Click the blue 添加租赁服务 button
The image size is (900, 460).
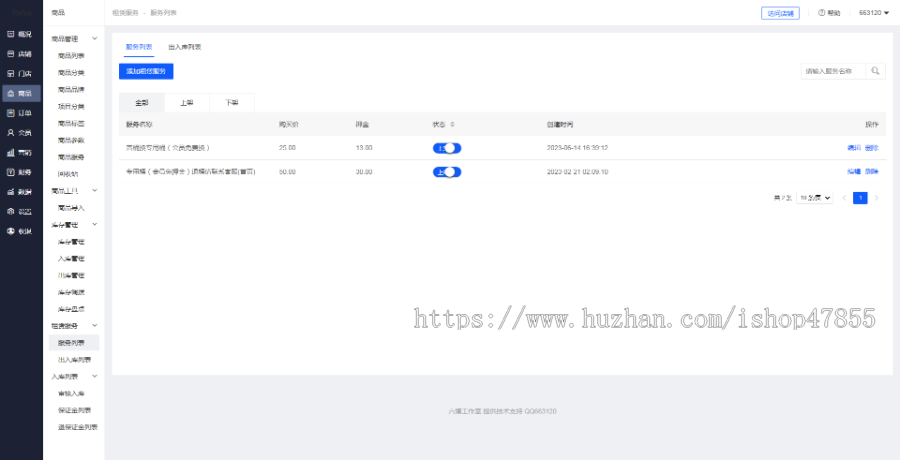[146, 71]
